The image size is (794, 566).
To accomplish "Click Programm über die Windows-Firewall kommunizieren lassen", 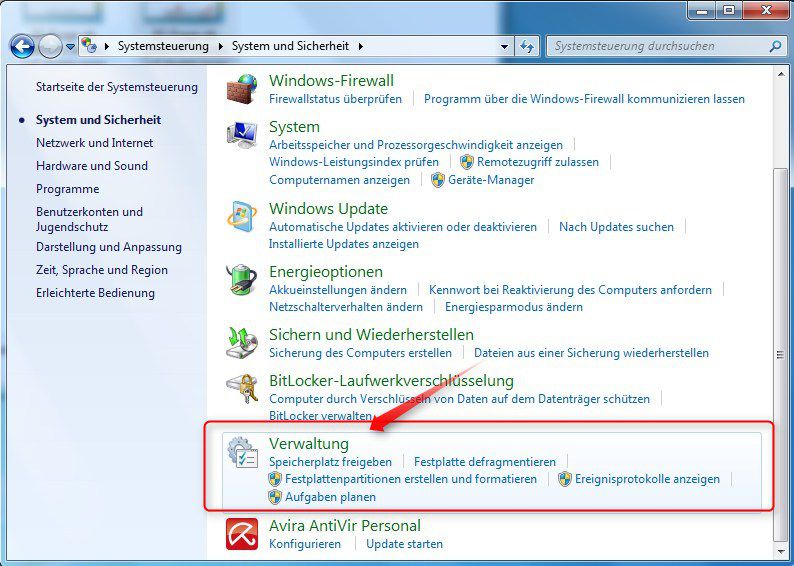I will click(x=584, y=99).
